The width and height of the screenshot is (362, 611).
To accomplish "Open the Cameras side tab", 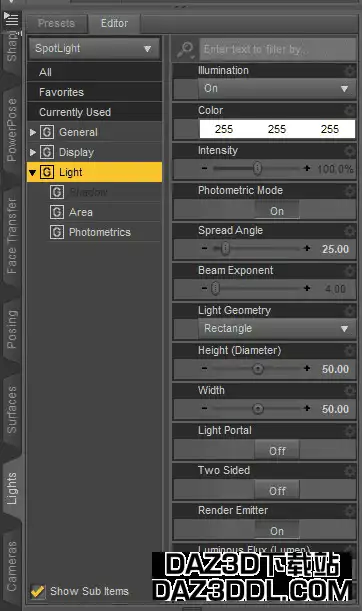I will pos(12,566).
